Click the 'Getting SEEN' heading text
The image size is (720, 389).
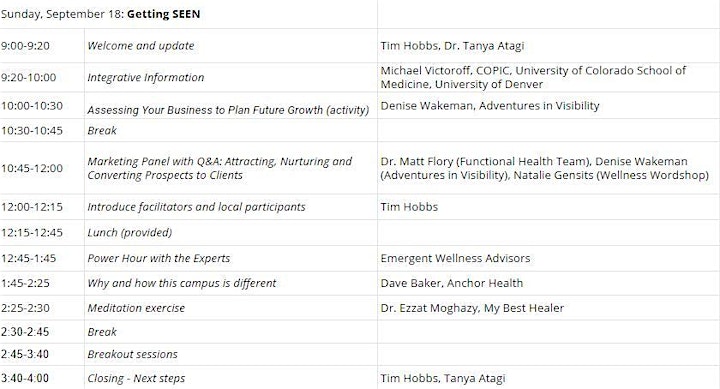(x=163, y=14)
